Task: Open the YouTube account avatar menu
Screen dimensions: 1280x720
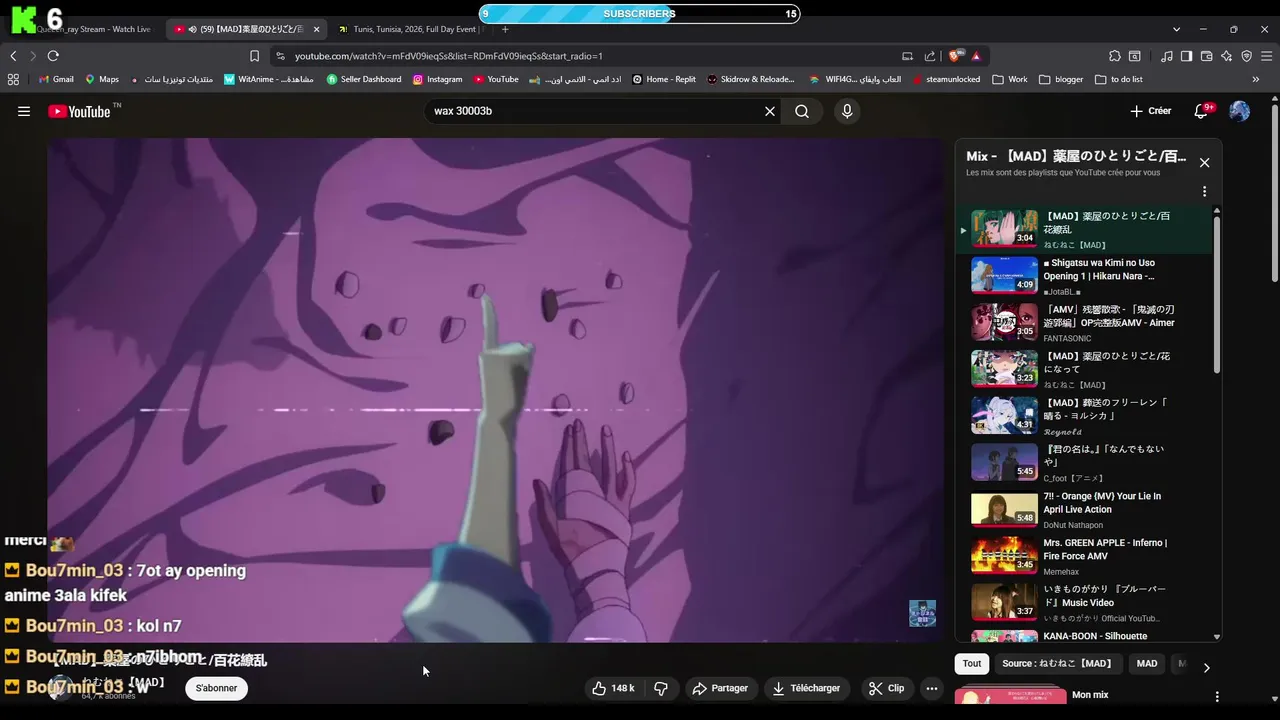Action: (1239, 111)
